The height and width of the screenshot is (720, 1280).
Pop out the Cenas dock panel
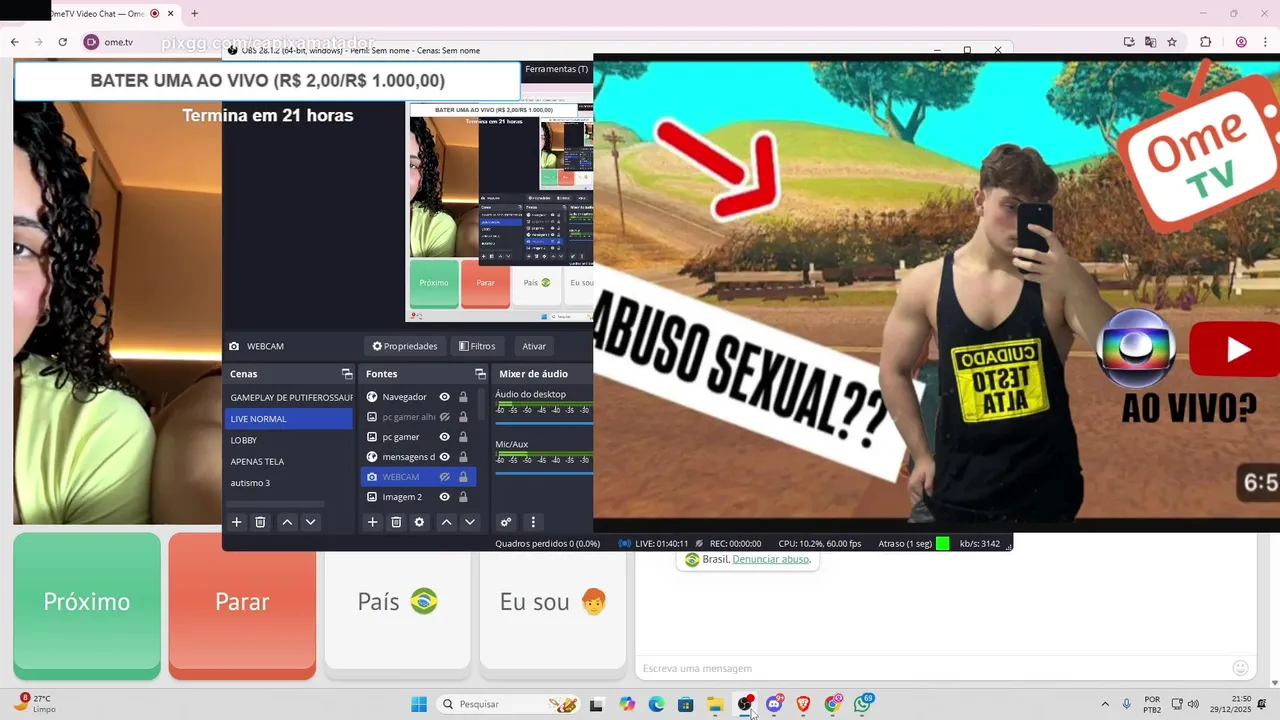pyautogui.click(x=347, y=374)
